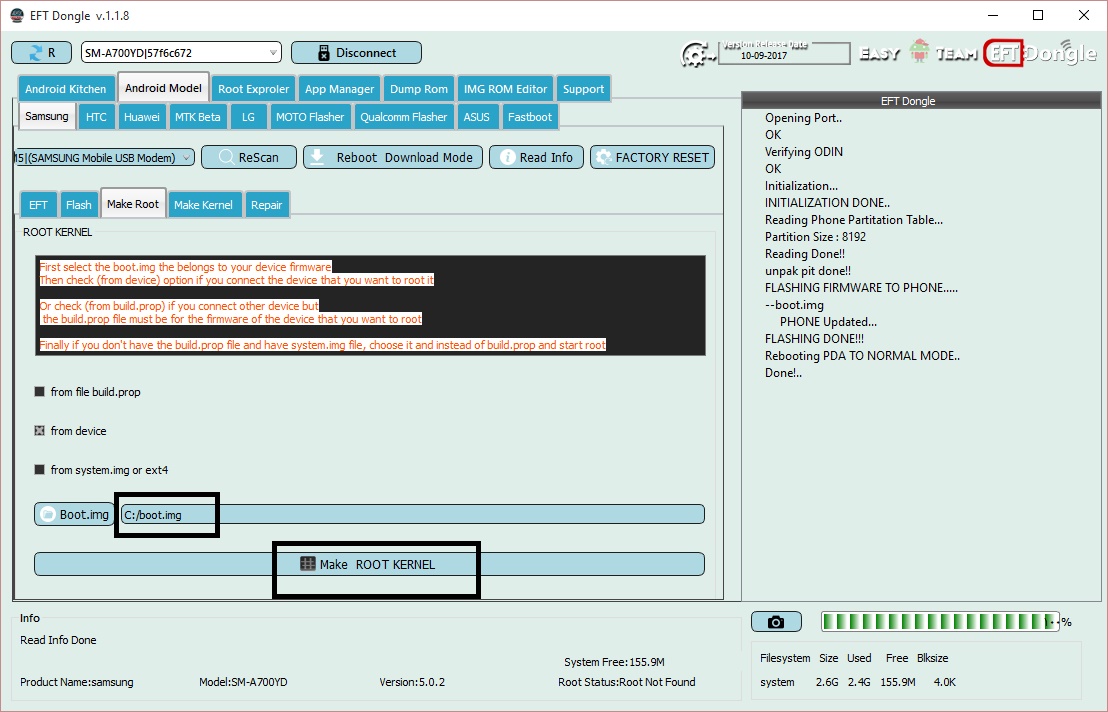
Task: Open the SM-A700YD device dropdown
Action: point(181,52)
